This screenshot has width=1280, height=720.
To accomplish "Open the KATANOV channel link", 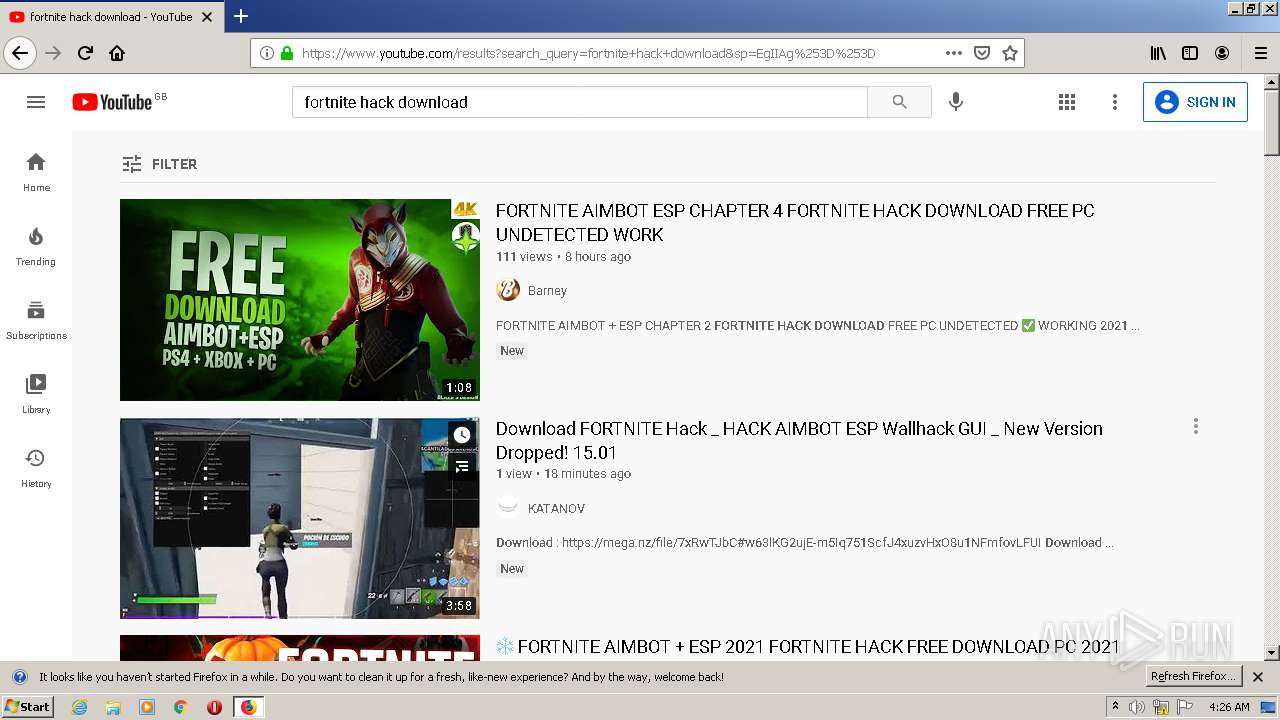I will coord(556,508).
